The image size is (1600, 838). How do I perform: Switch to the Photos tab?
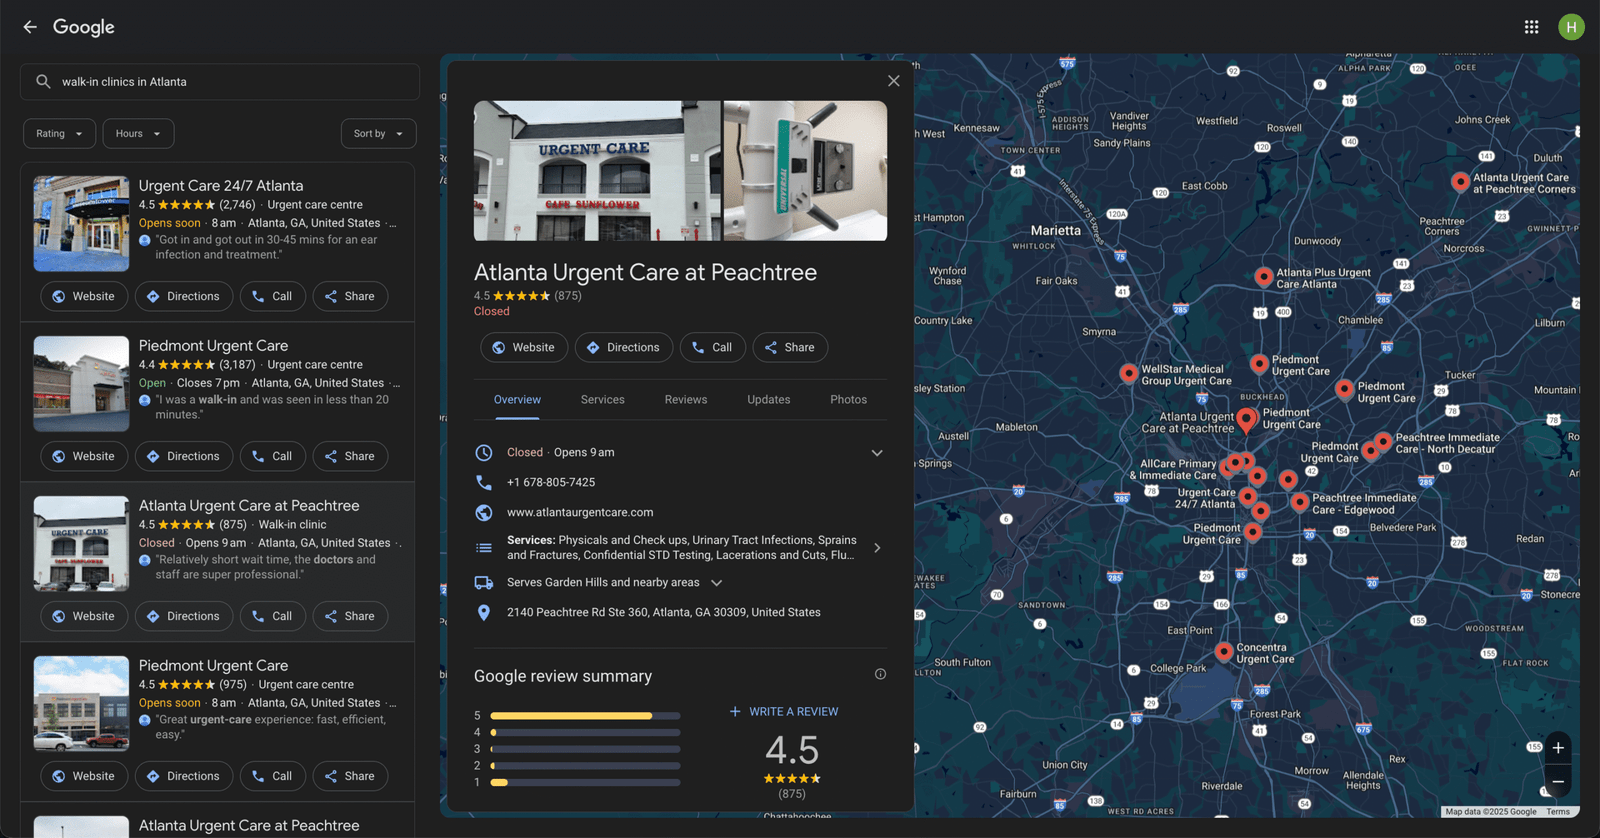[849, 400]
